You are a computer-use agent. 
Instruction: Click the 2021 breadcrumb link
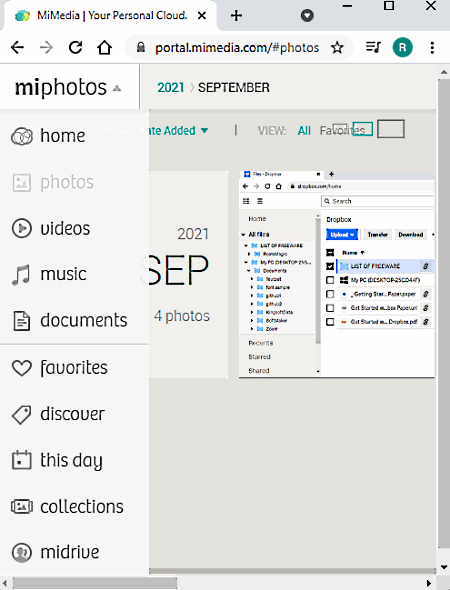(x=170, y=88)
